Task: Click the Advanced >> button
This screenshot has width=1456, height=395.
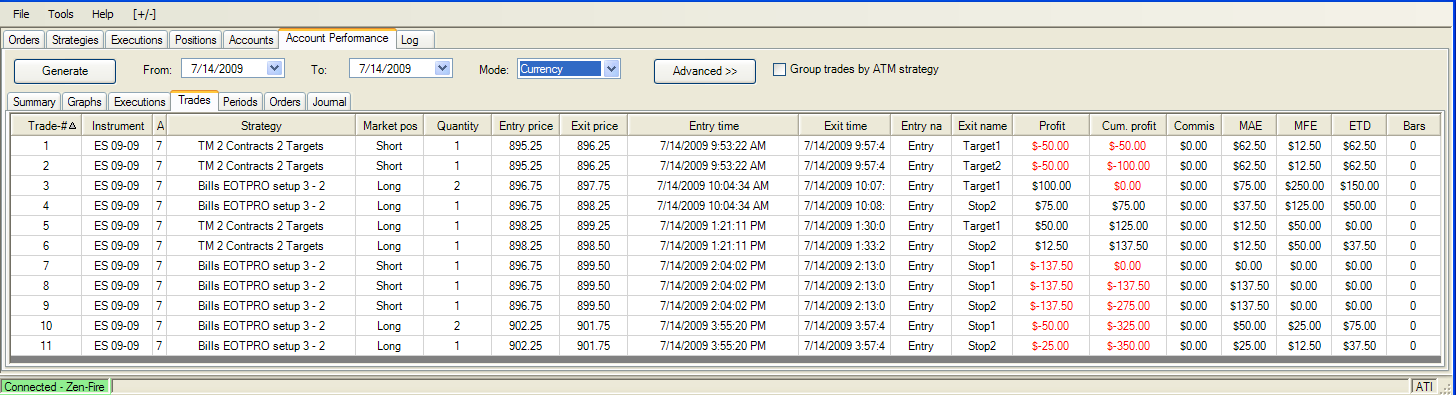Action: (705, 71)
